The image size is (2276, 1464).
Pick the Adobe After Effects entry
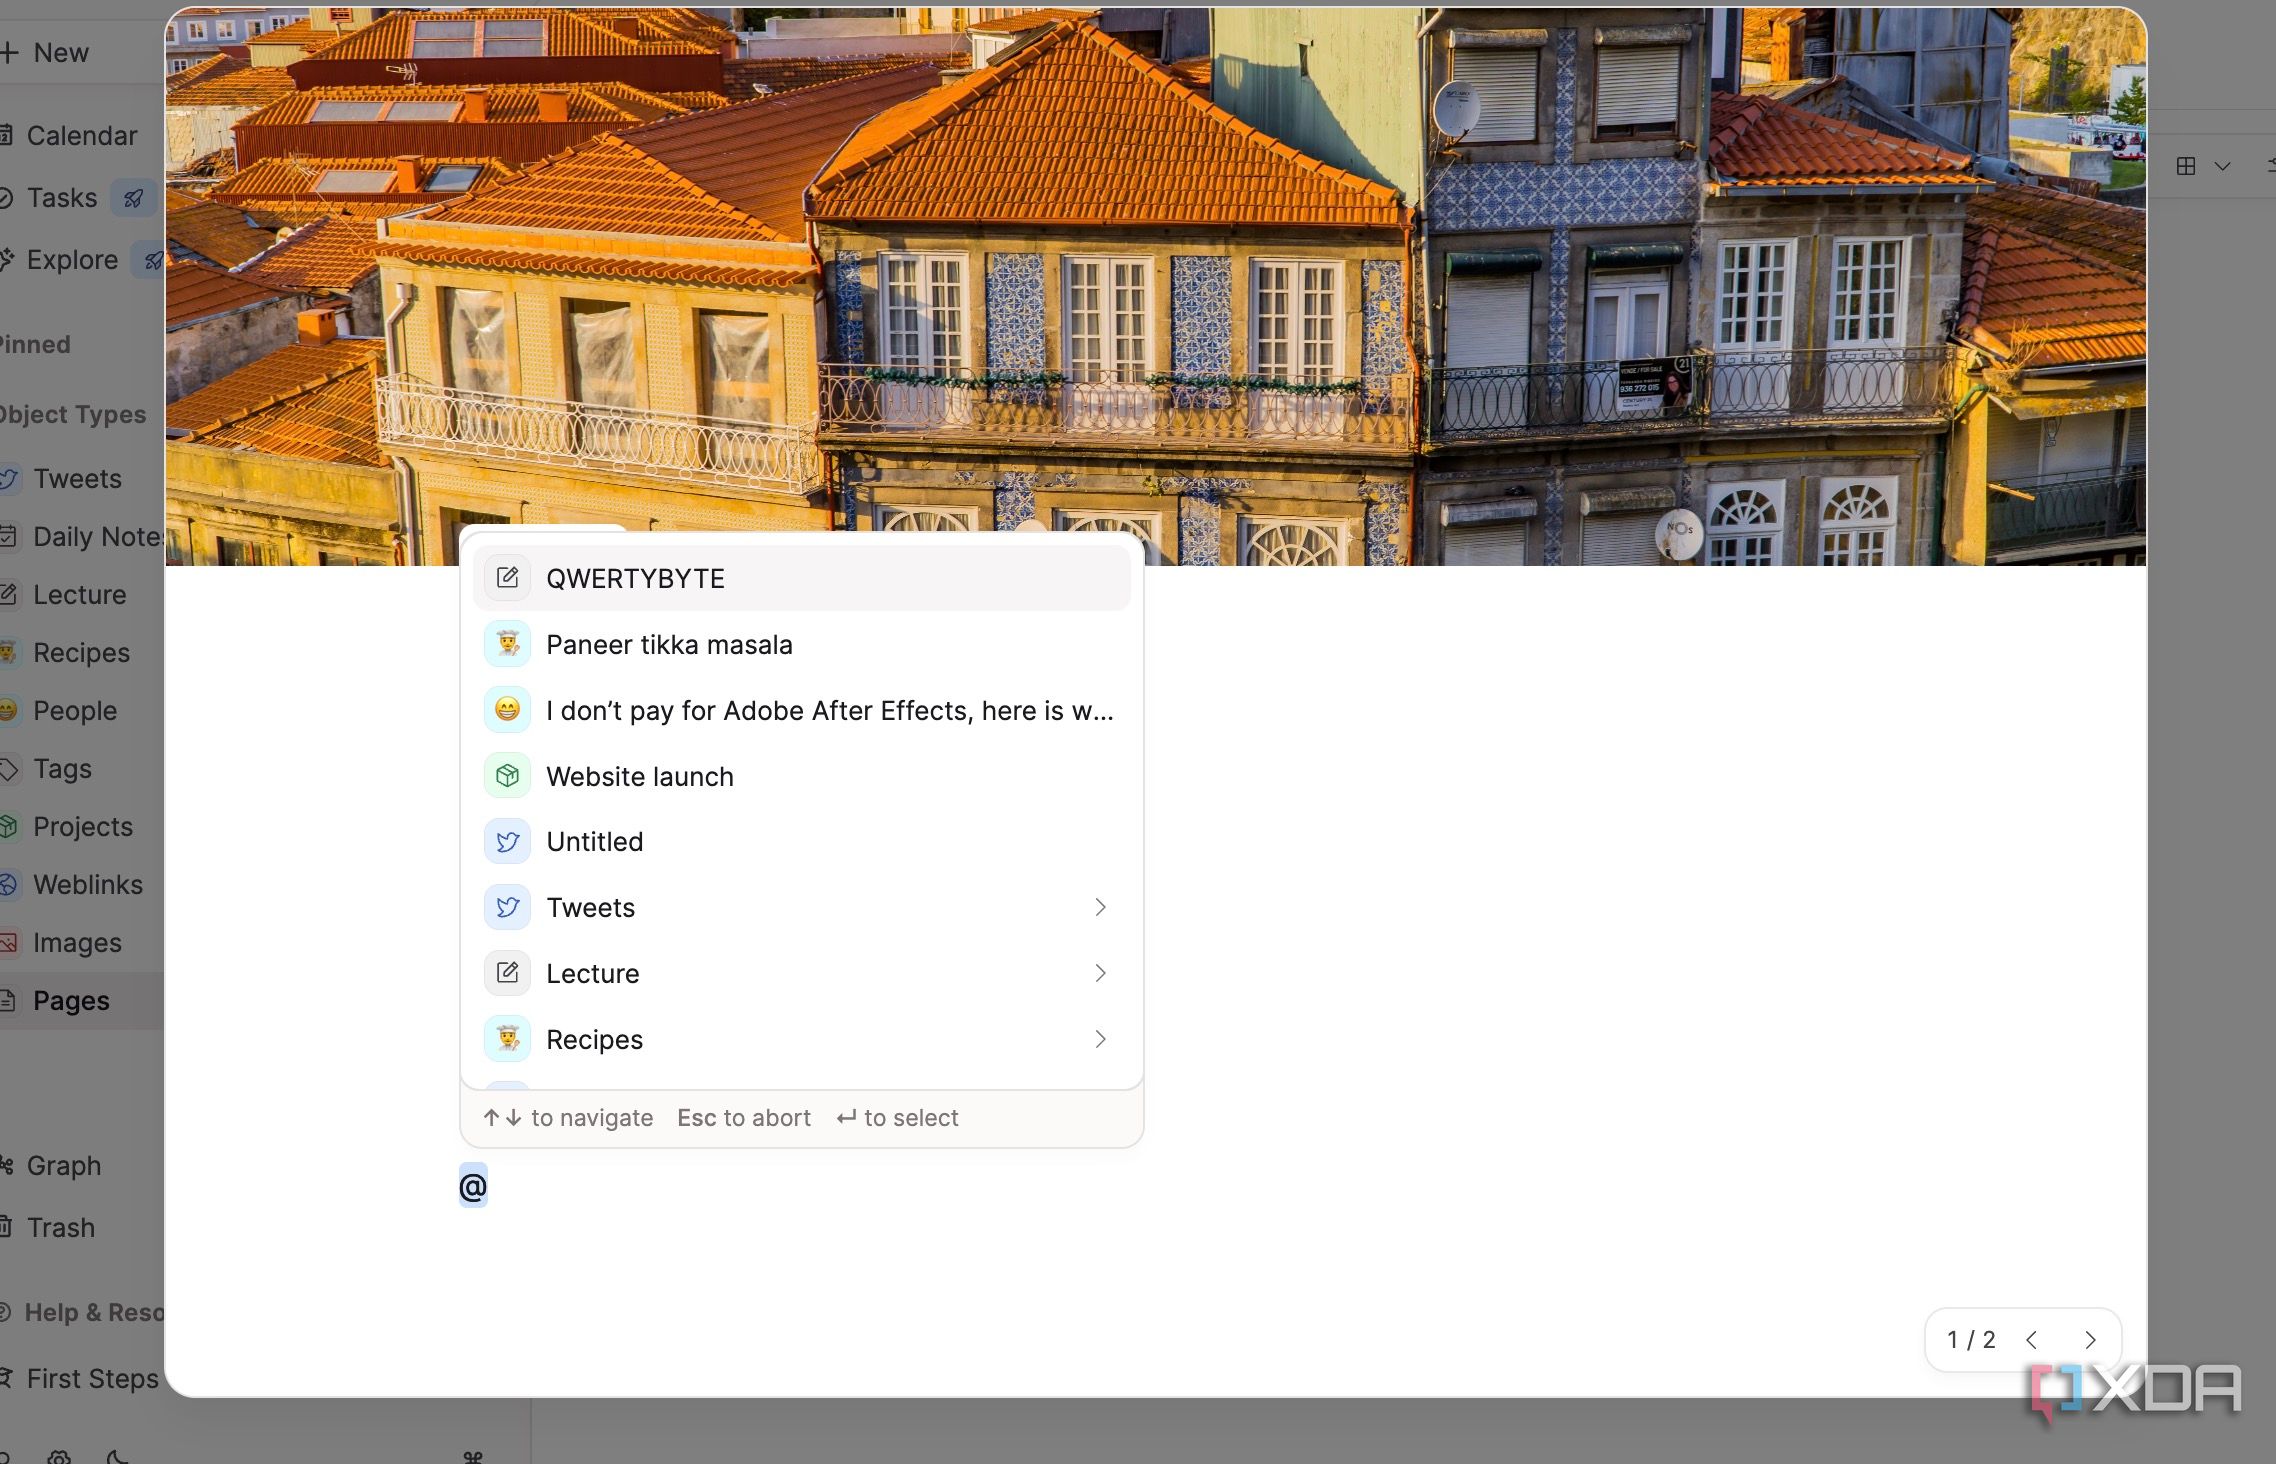[801, 710]
